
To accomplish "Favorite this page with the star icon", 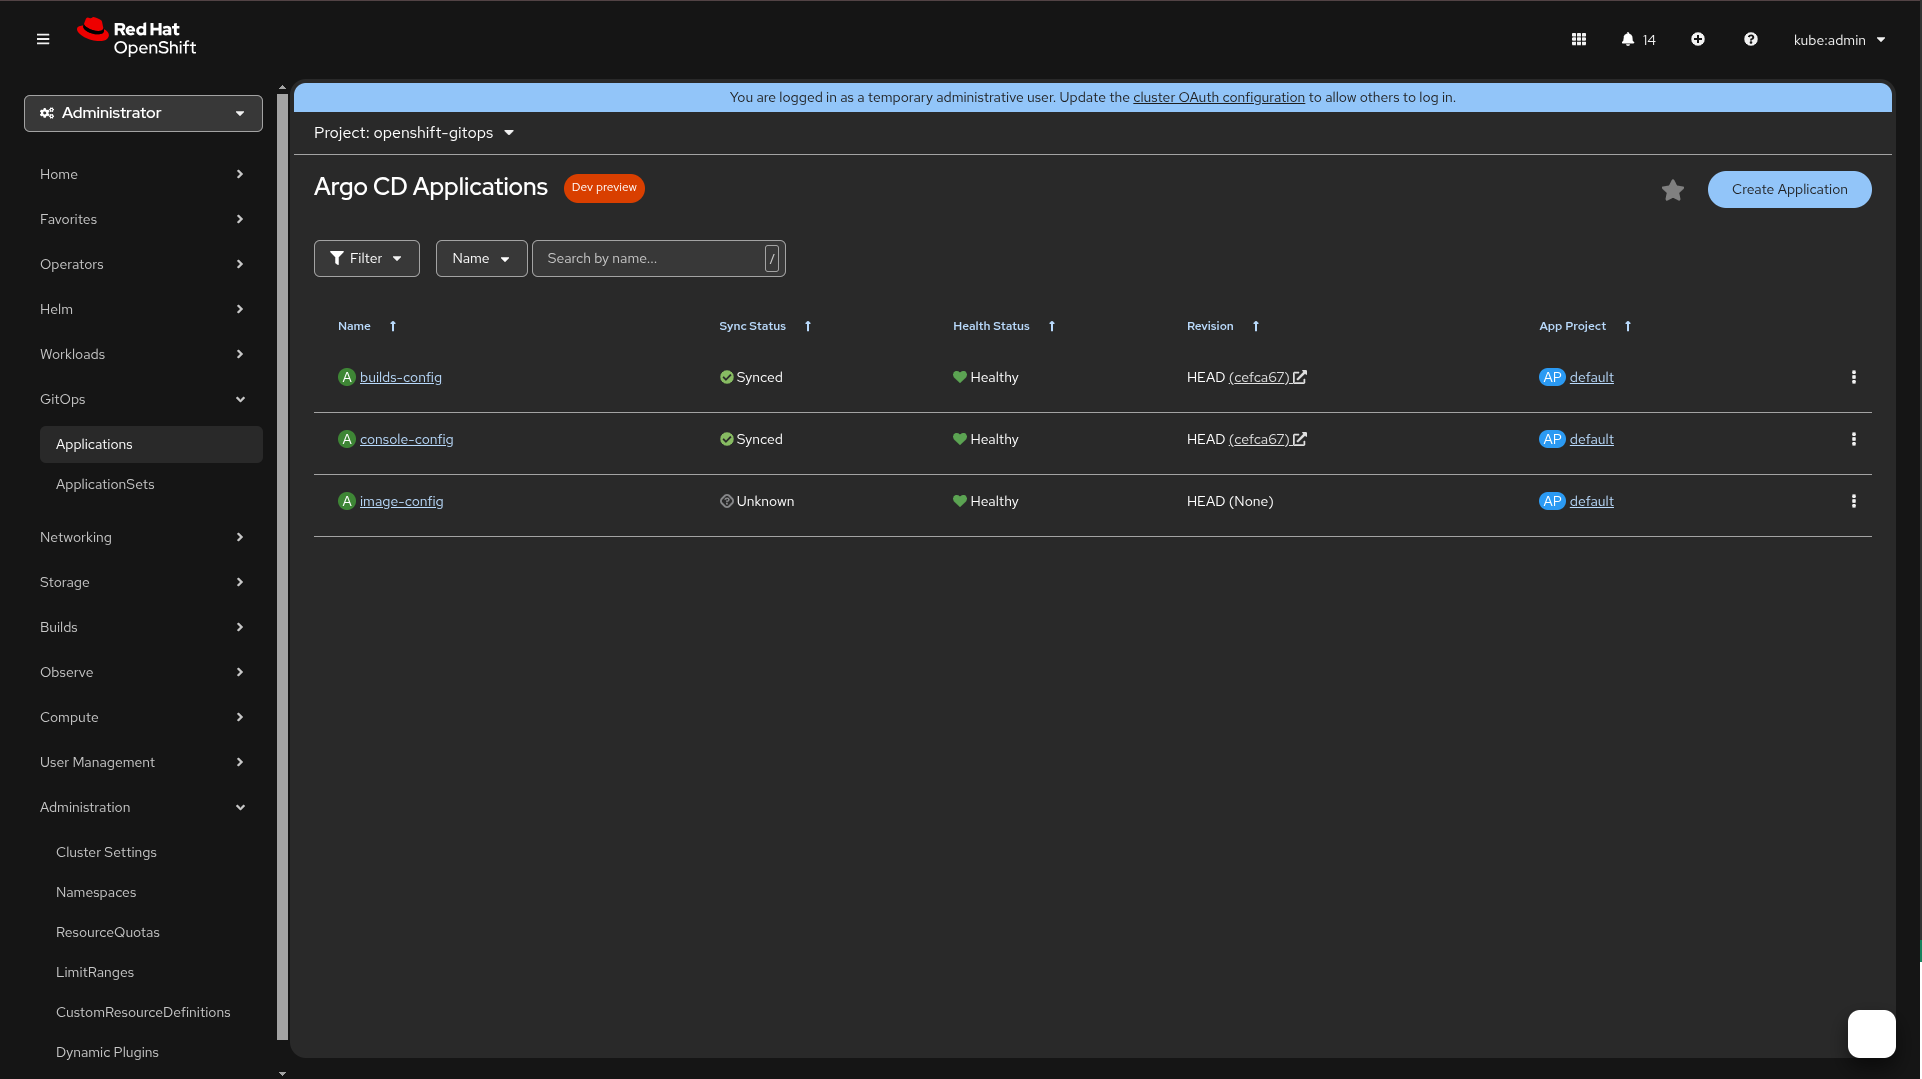I will click(1673, 190).
